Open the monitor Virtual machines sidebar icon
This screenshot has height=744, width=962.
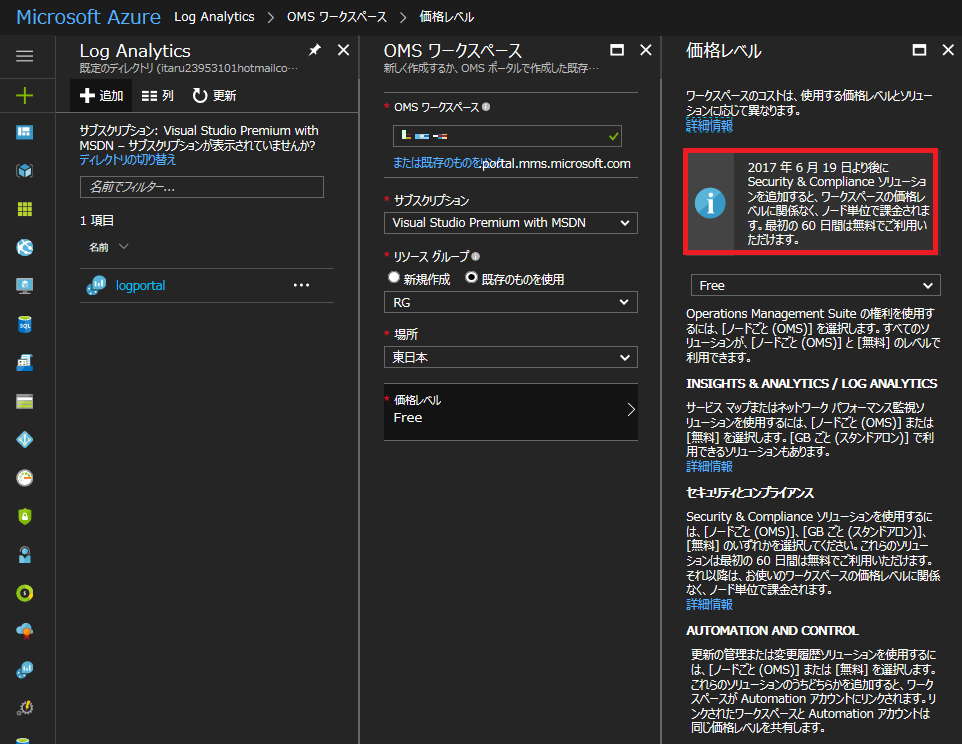click(x=25, y=286)
